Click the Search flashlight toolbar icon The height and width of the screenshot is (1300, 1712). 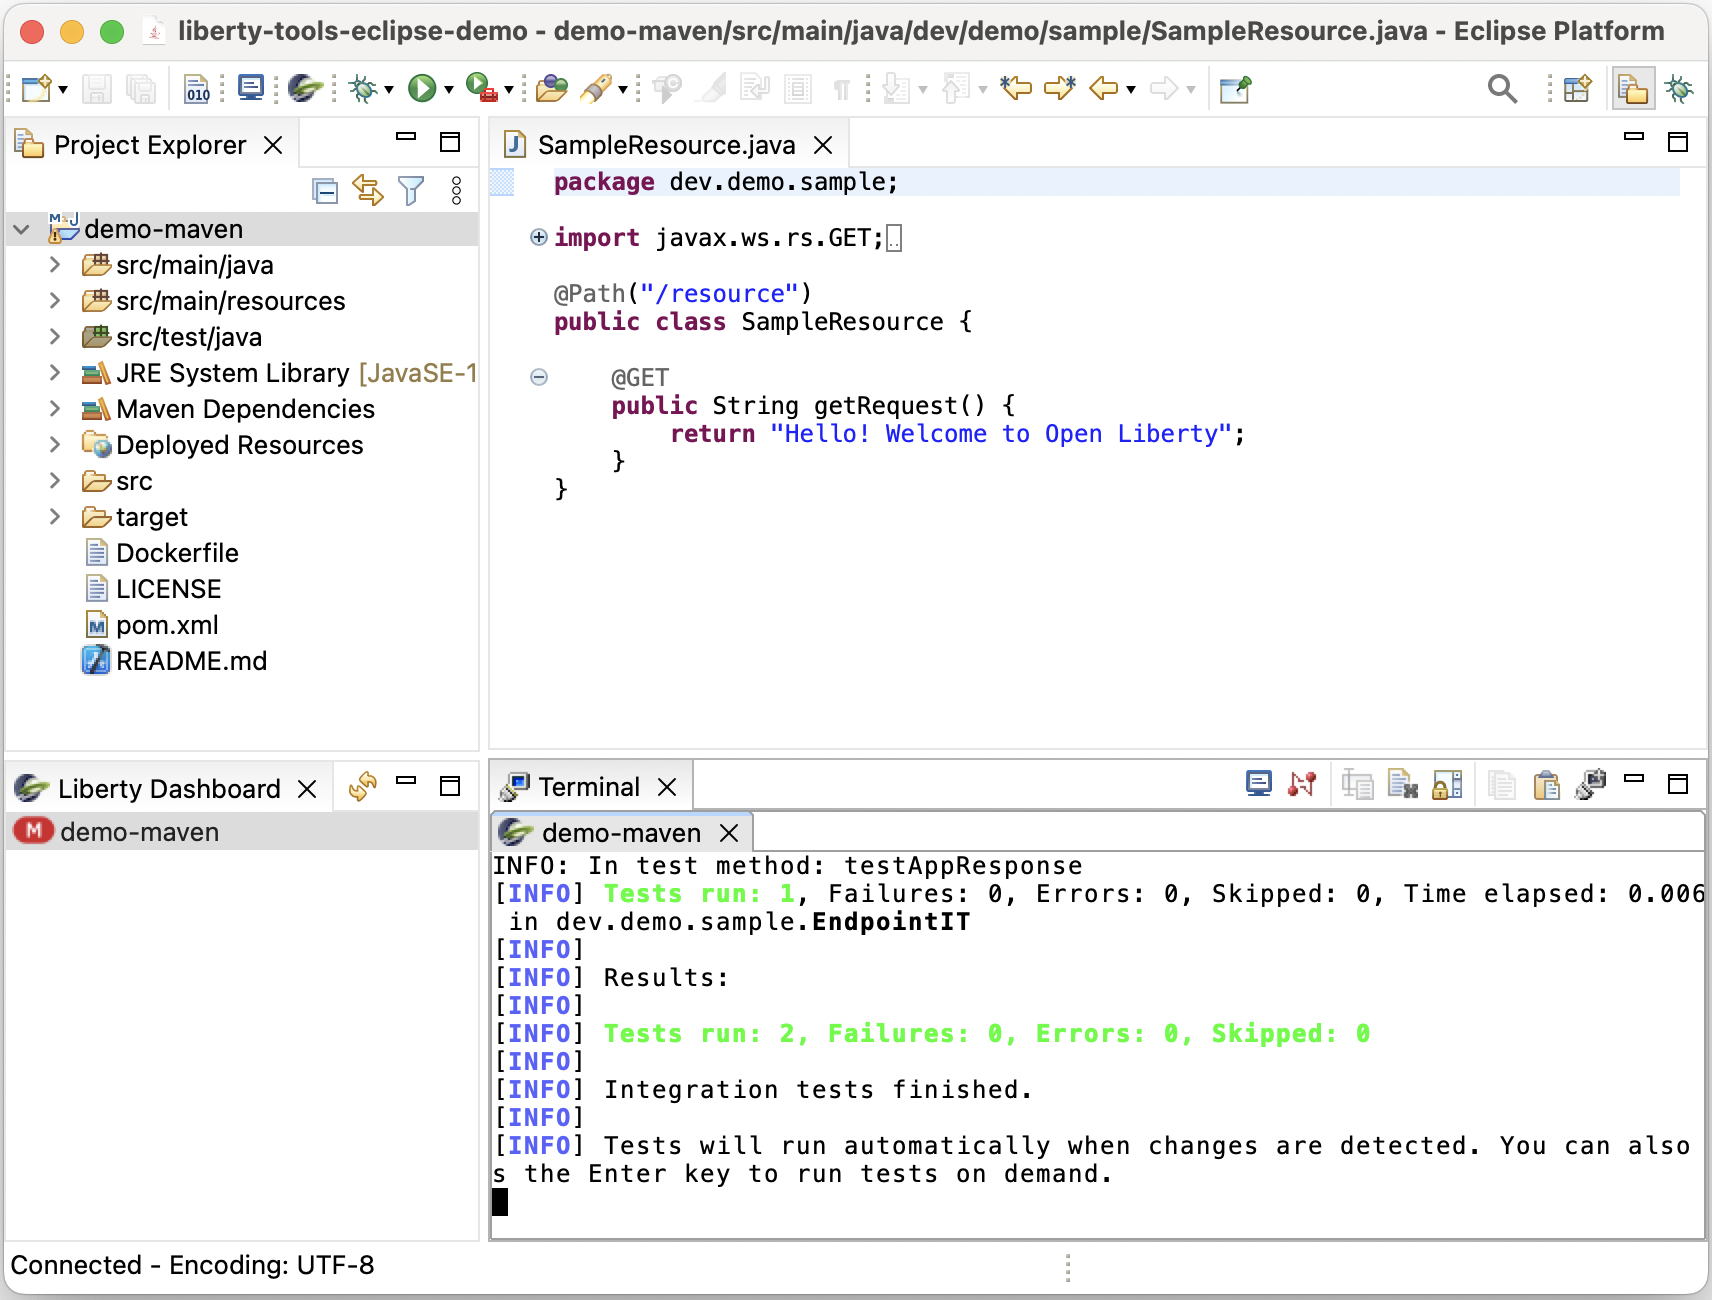tap(596, 89)
